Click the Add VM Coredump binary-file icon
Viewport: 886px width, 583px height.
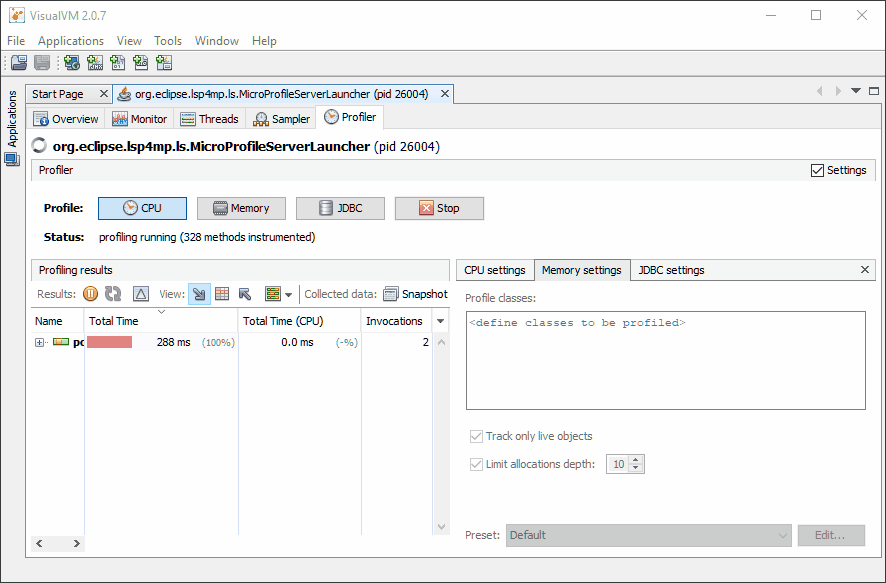pyautogui.click(x=118, y=63)
